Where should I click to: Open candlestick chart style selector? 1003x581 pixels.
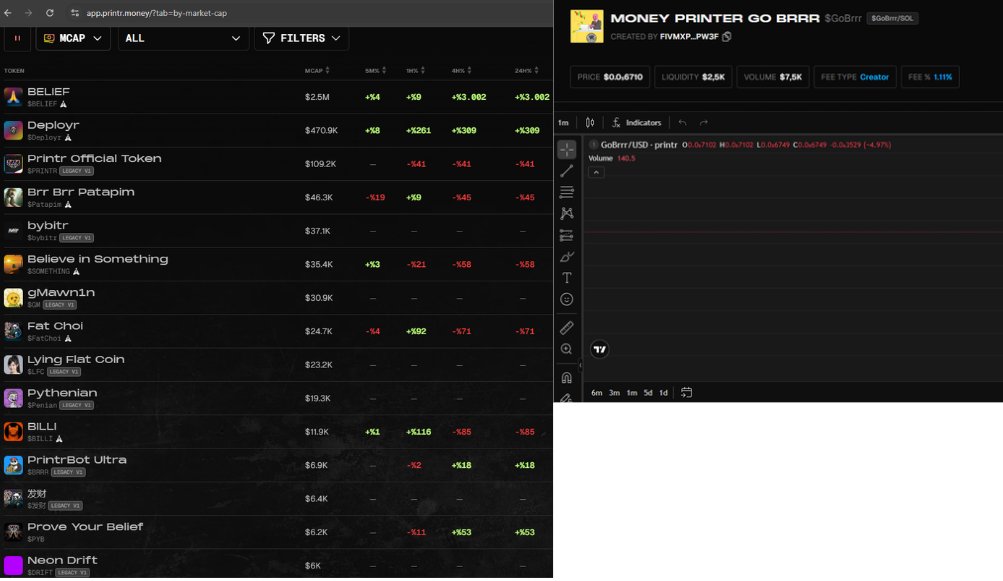(590, 122)
